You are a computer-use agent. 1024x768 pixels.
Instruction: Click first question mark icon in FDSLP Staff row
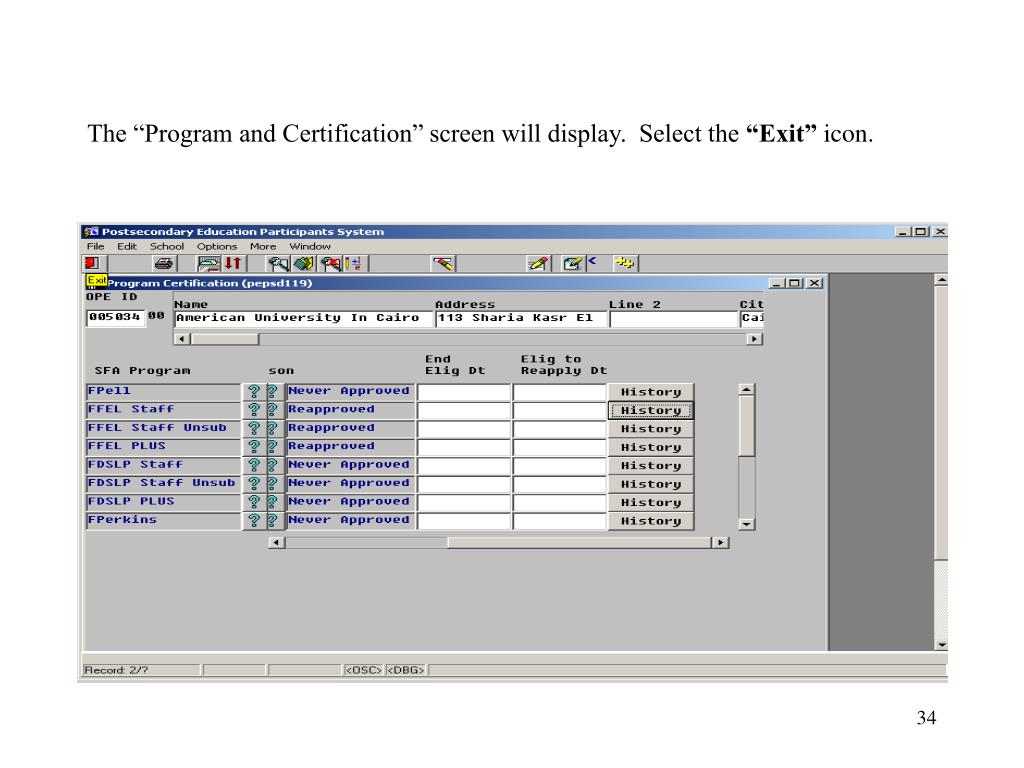click(x=254, y=465)
